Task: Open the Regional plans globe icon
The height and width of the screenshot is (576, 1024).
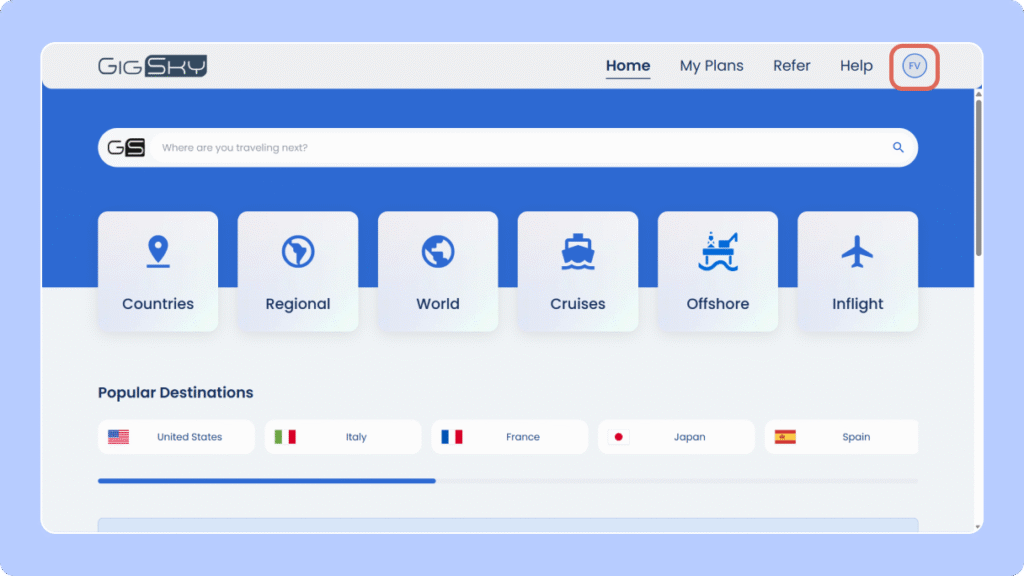Action: click(x=297, y=253)
